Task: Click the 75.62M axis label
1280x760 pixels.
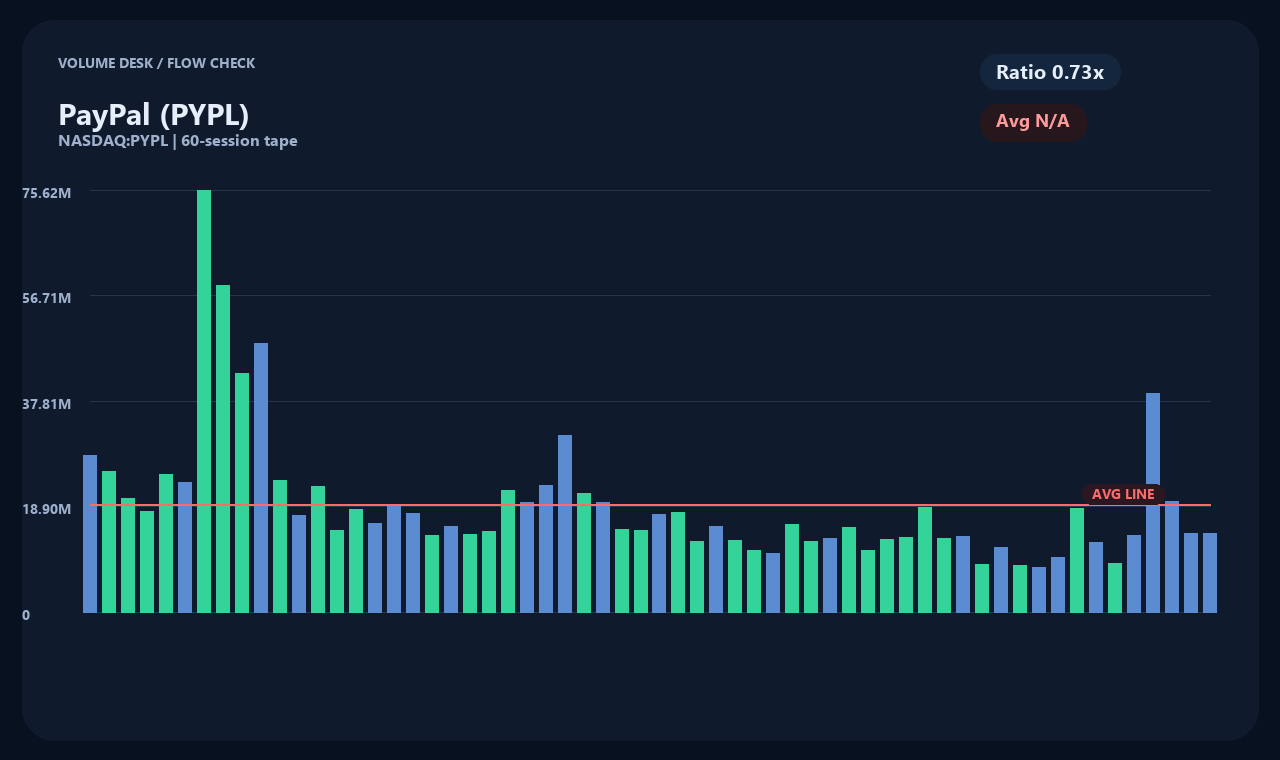Action: pos(47,192)
